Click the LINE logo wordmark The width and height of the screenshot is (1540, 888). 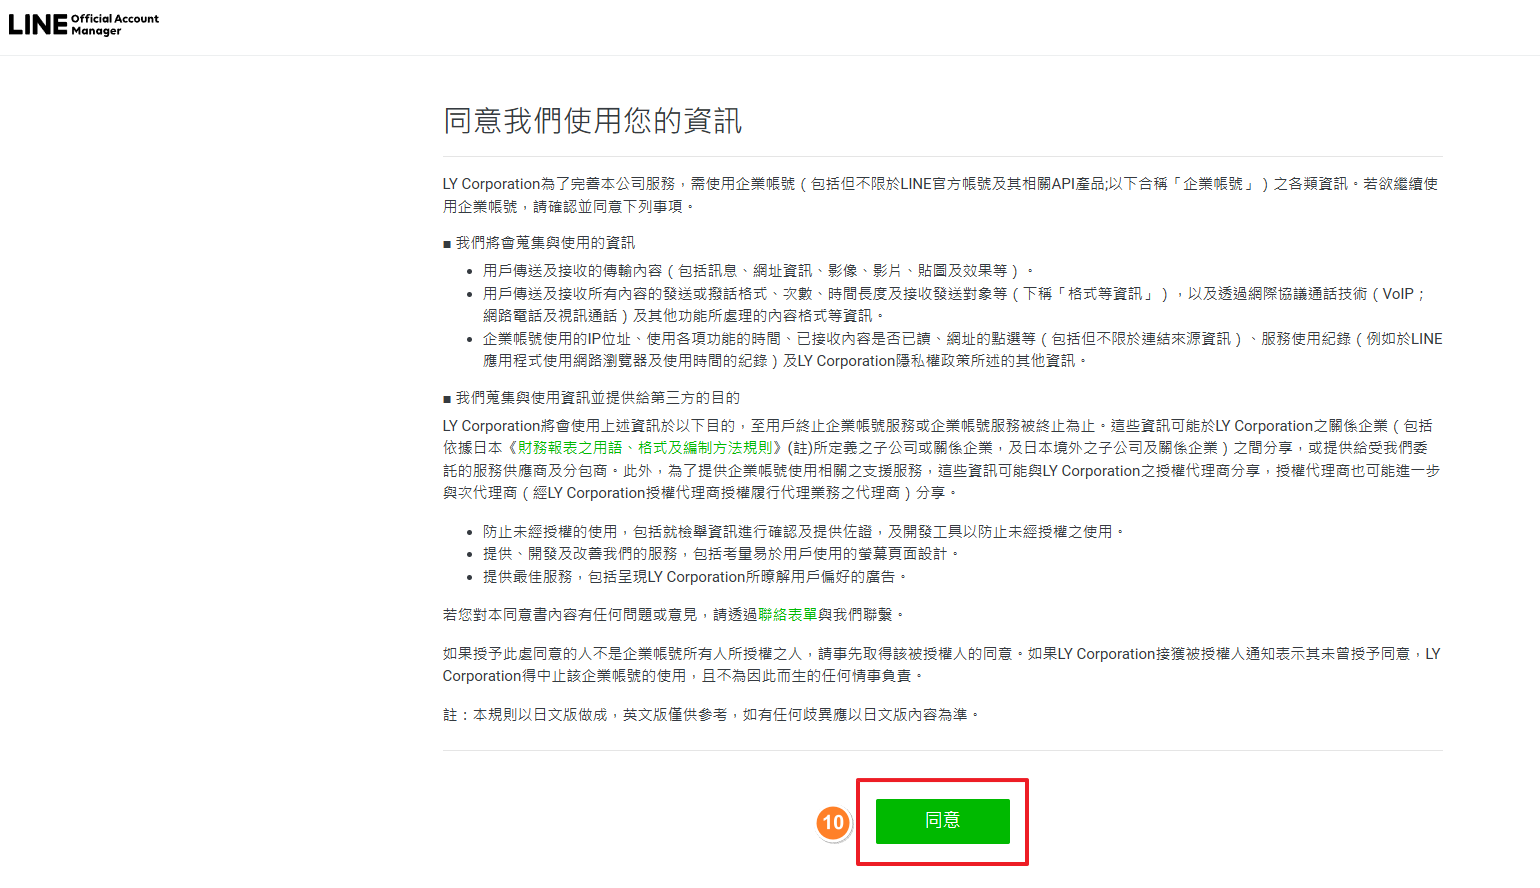pyautogui.click(x=37, y=25)
